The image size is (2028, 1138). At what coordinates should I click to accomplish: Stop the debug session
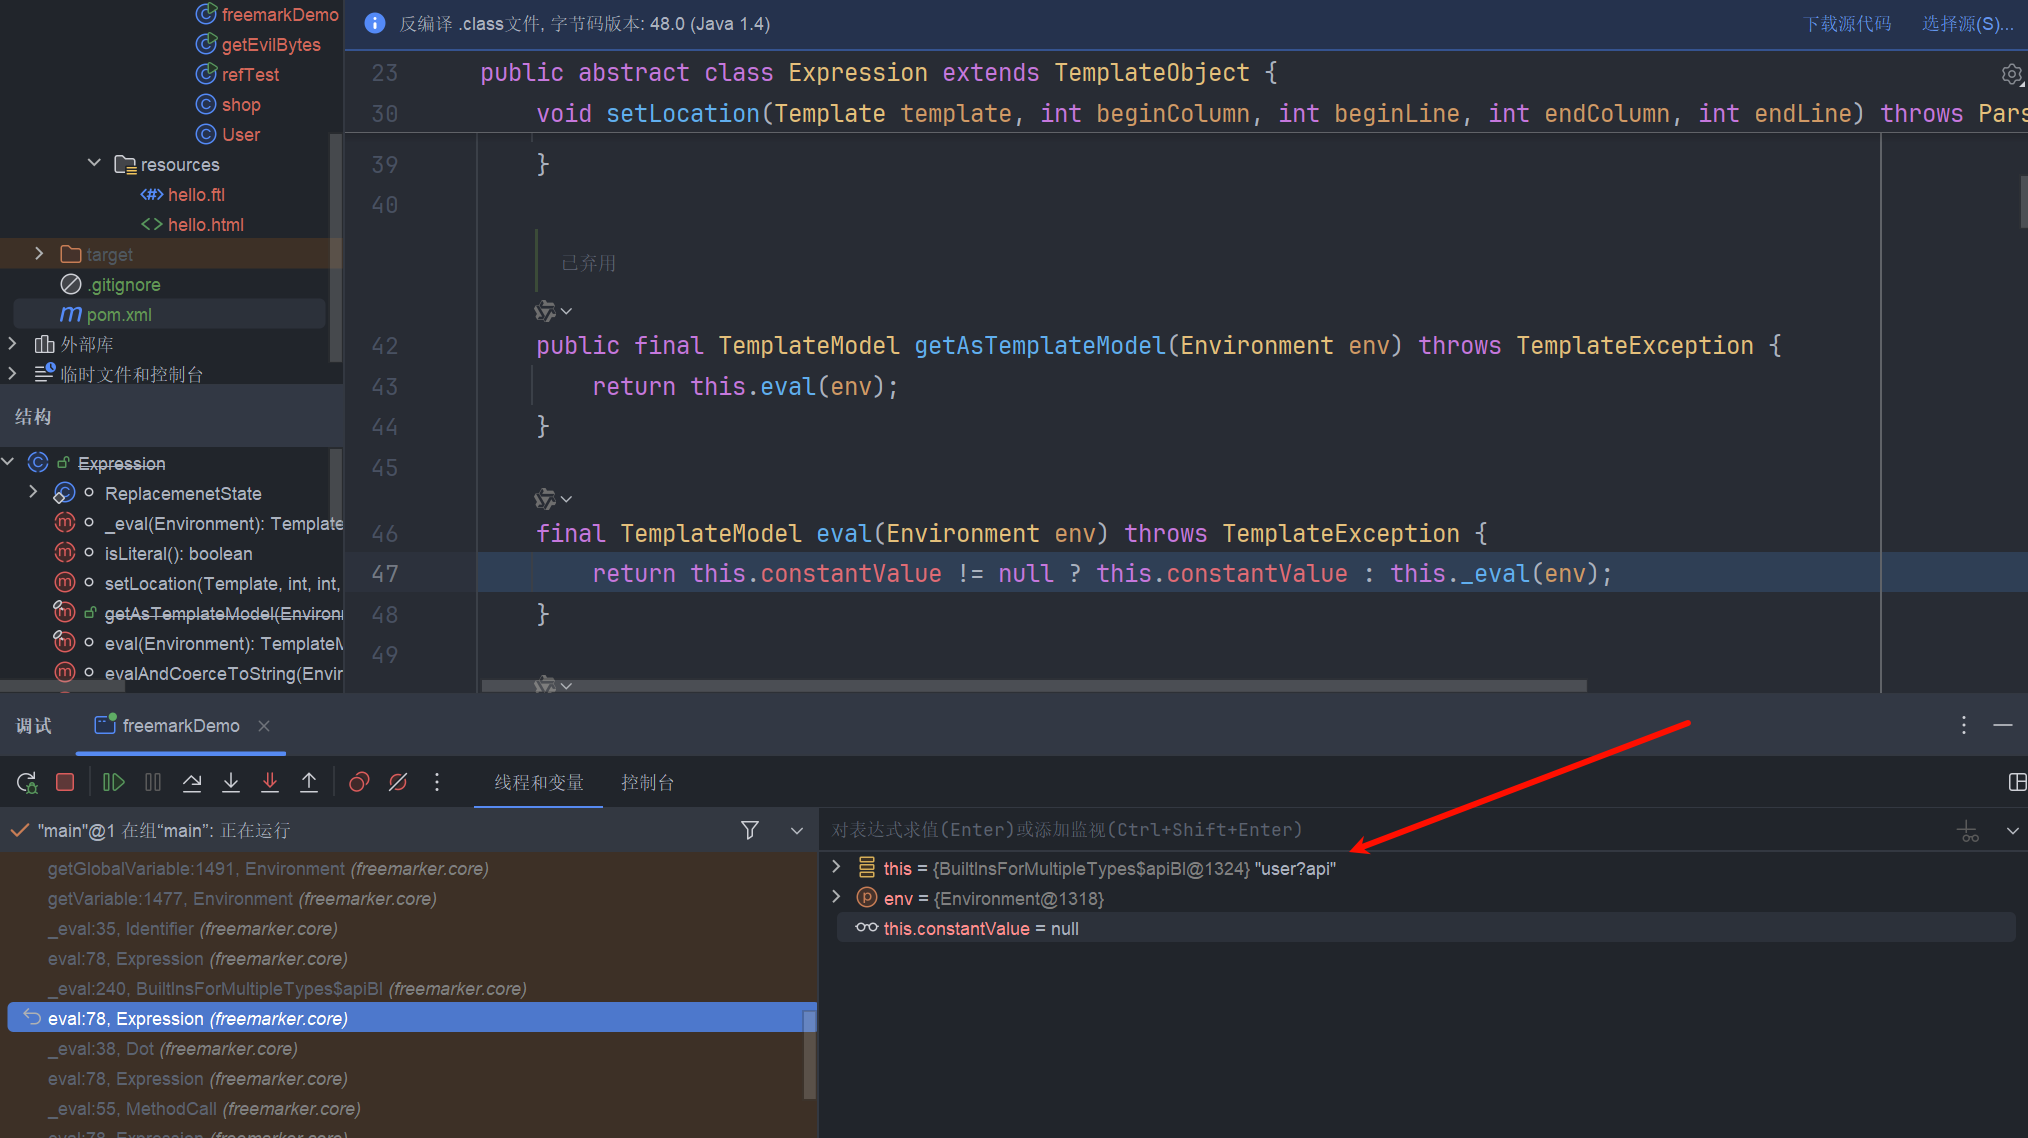tap(65, 782)
